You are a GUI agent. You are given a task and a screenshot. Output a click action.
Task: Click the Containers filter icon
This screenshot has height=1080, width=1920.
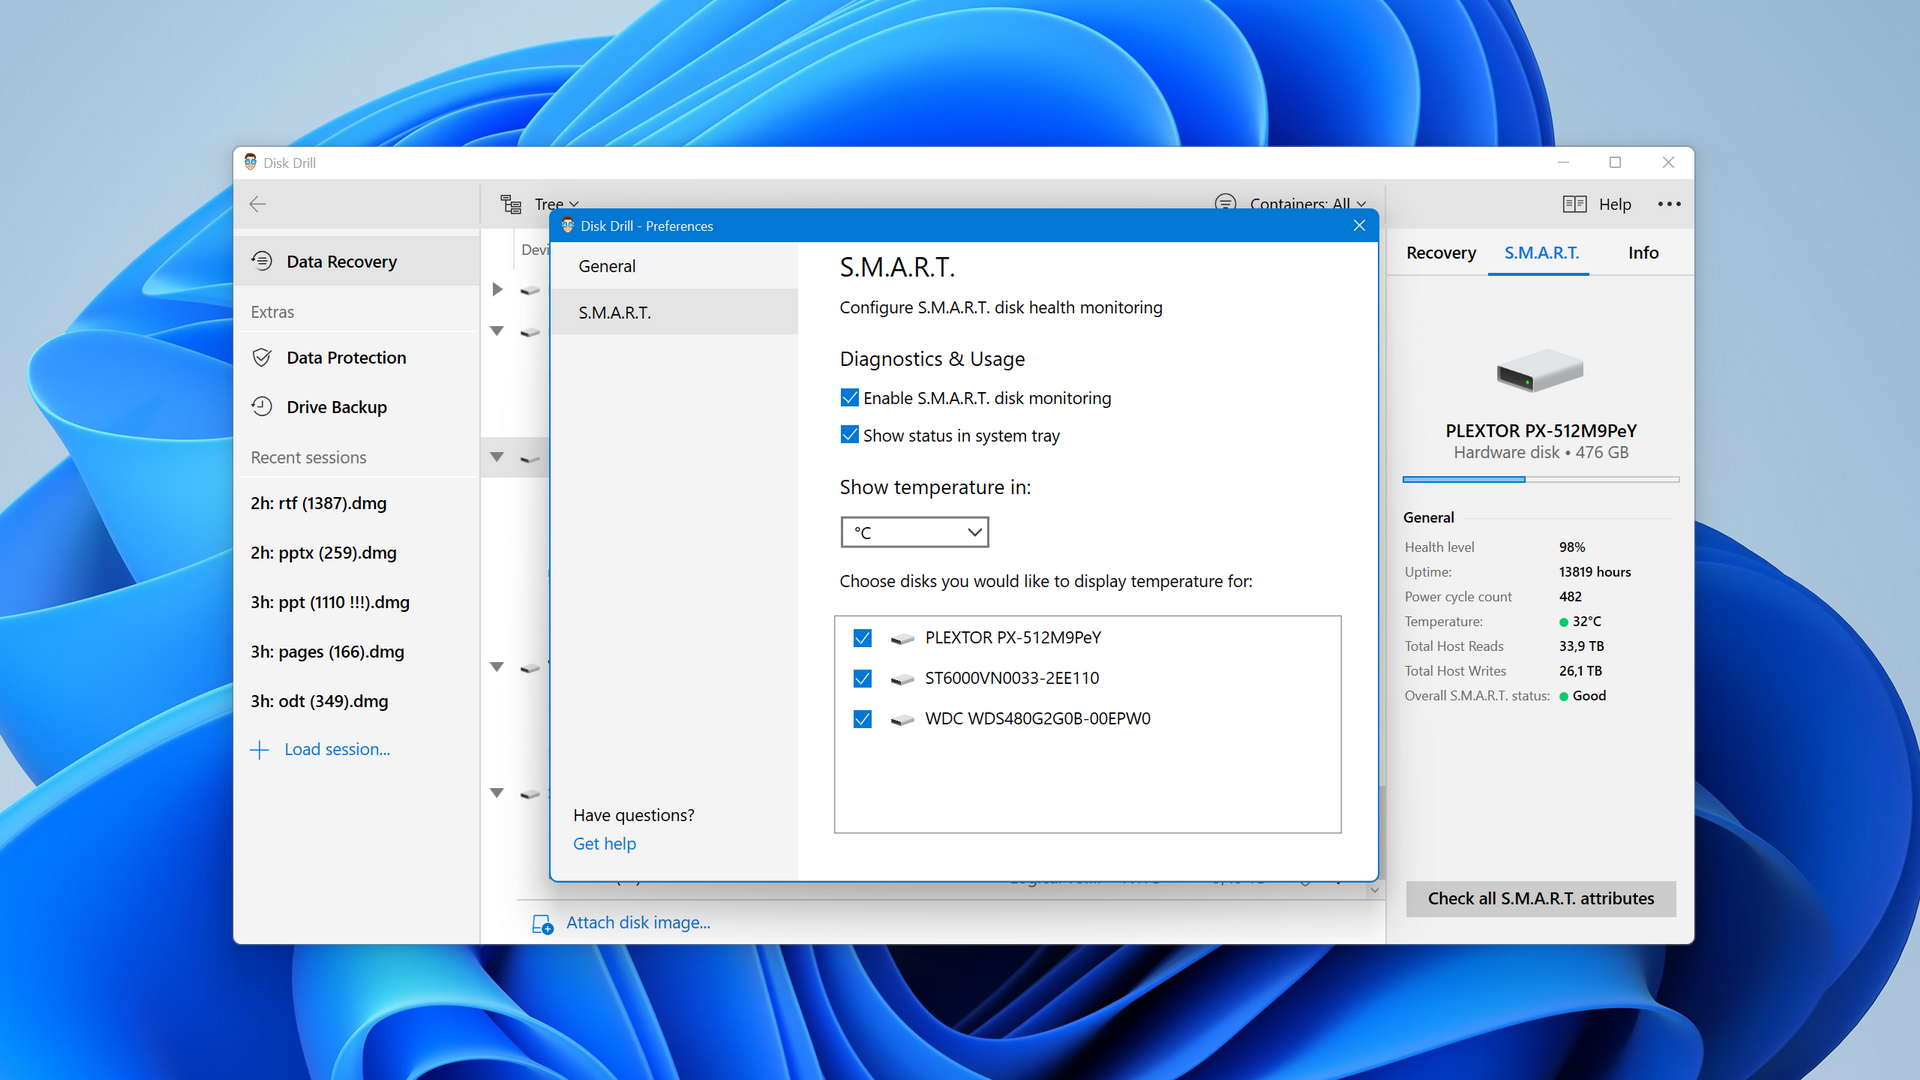(x=1226, y=203)
